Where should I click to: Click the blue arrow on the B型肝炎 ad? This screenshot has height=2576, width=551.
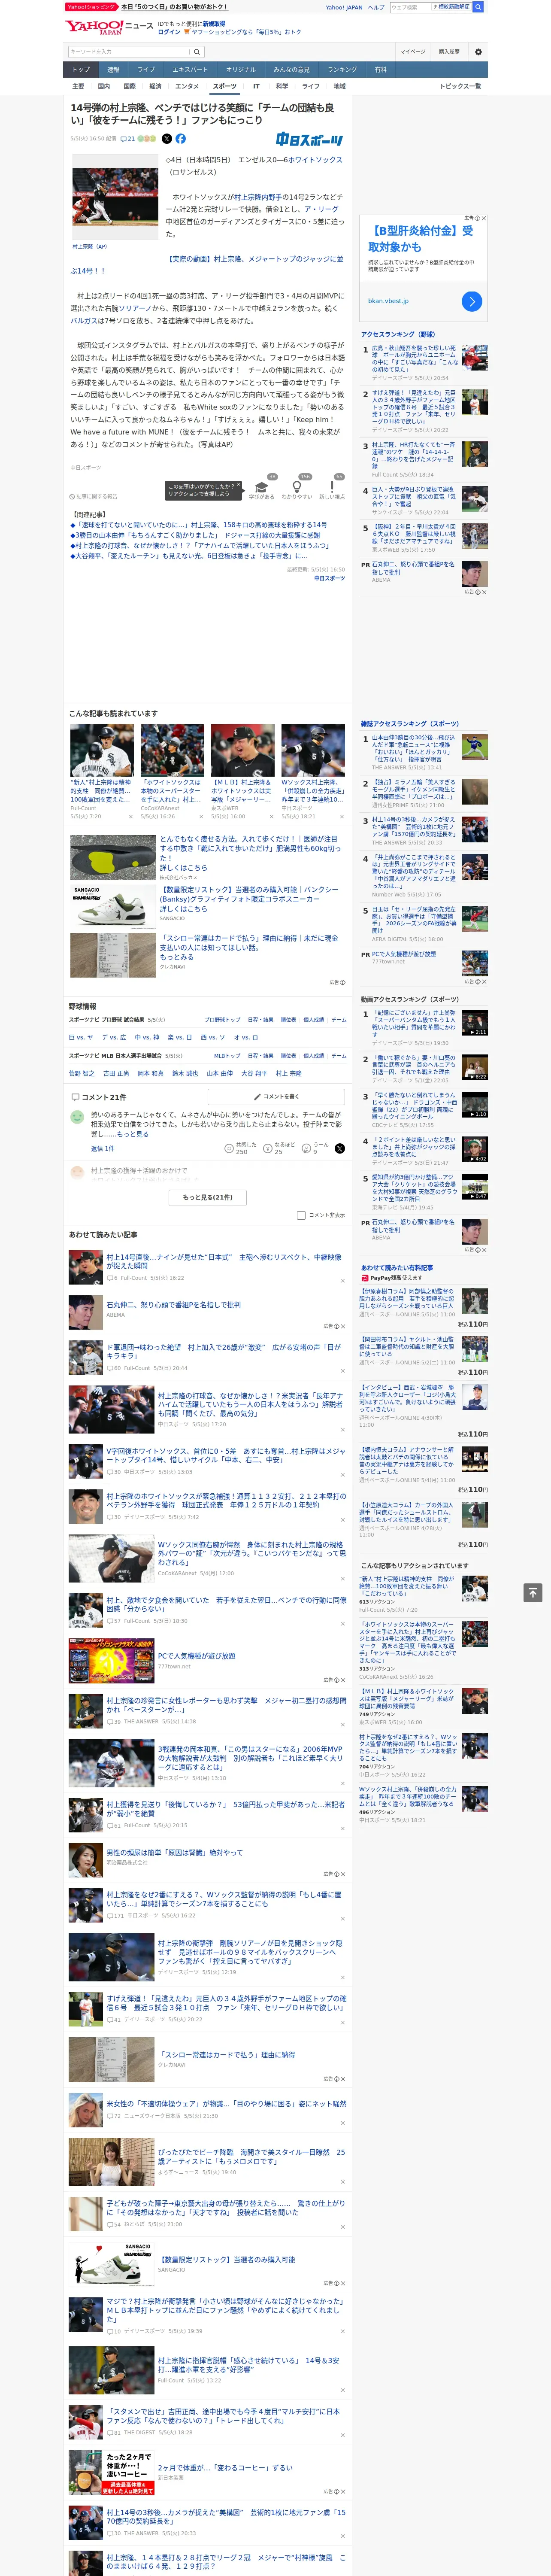pos(472,301)
